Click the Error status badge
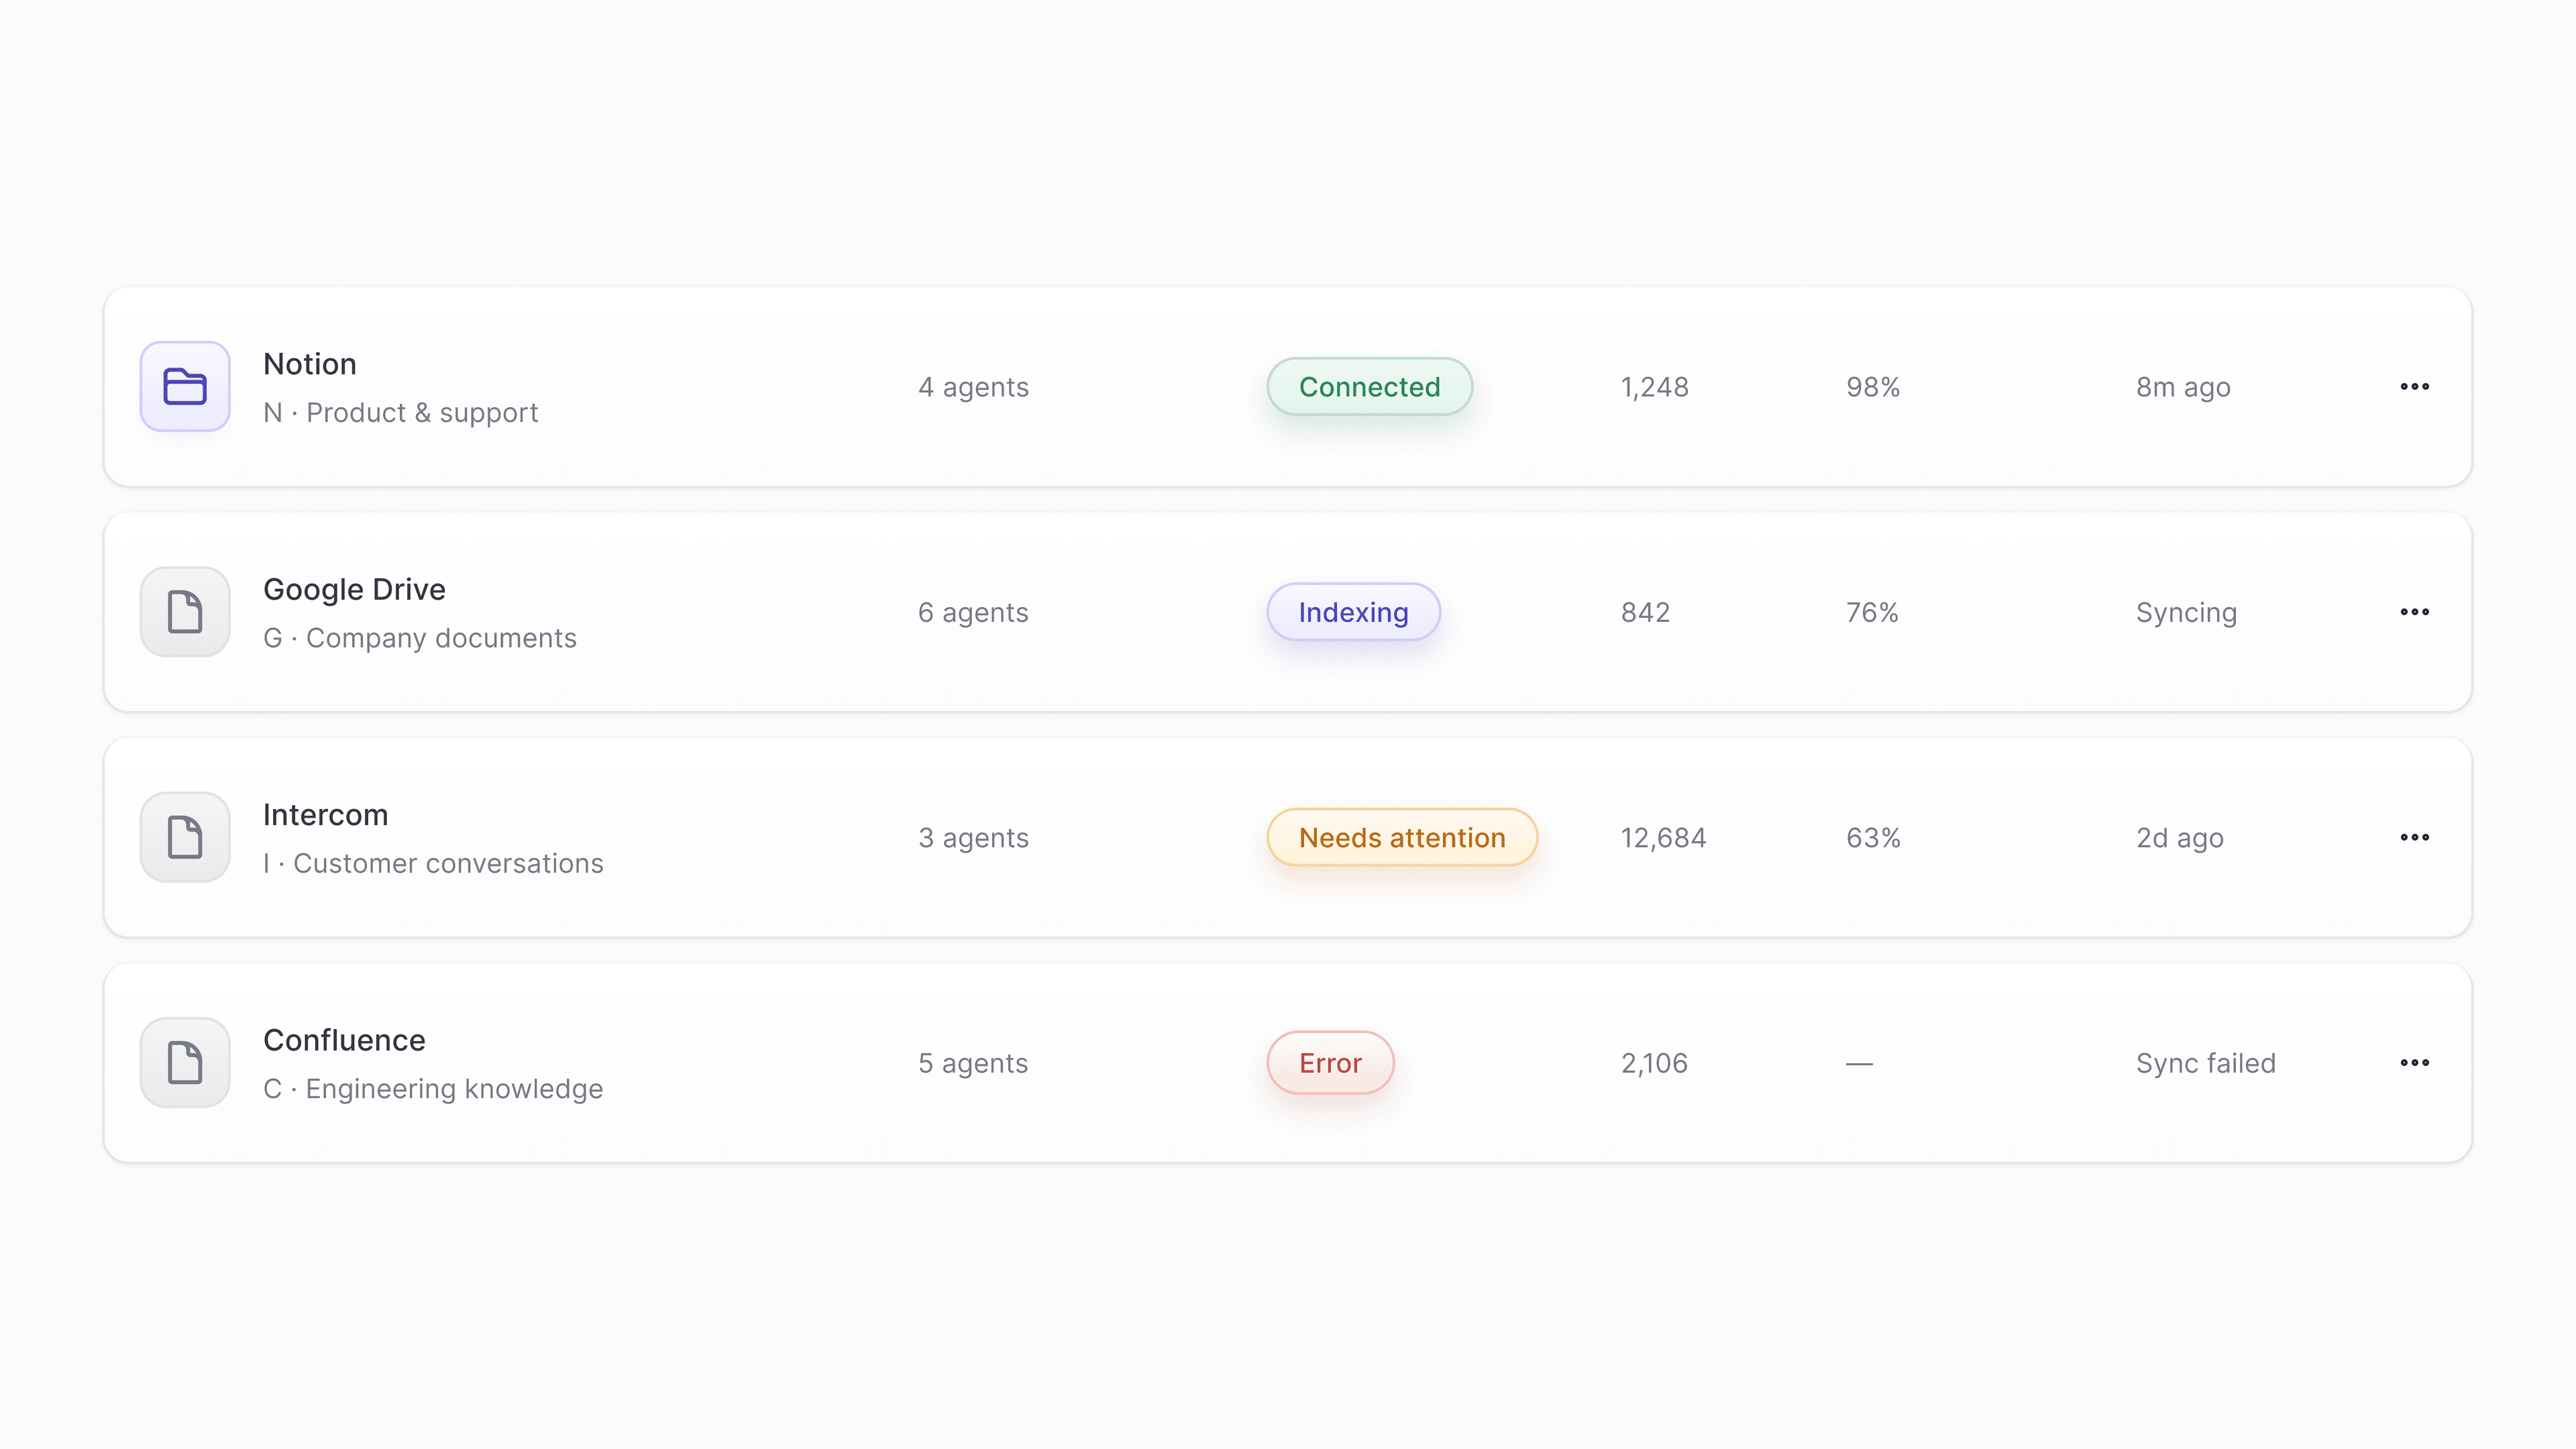Image resolution: width=2576 pixels, height=1449 pixels. click(1330, 1062)
